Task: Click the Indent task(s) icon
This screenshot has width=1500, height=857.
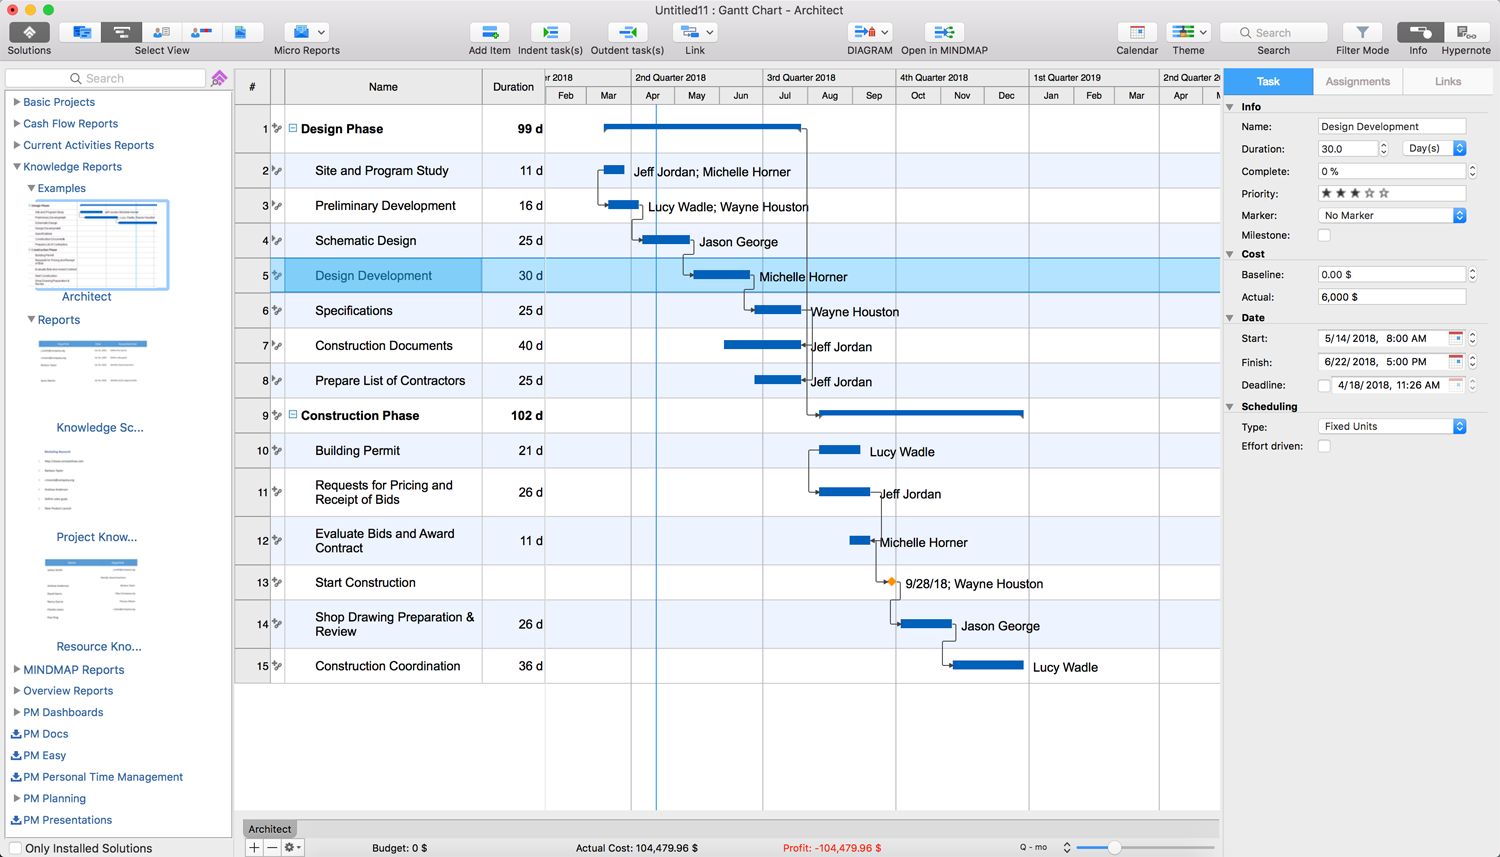Action: click(x=550, y=33)
